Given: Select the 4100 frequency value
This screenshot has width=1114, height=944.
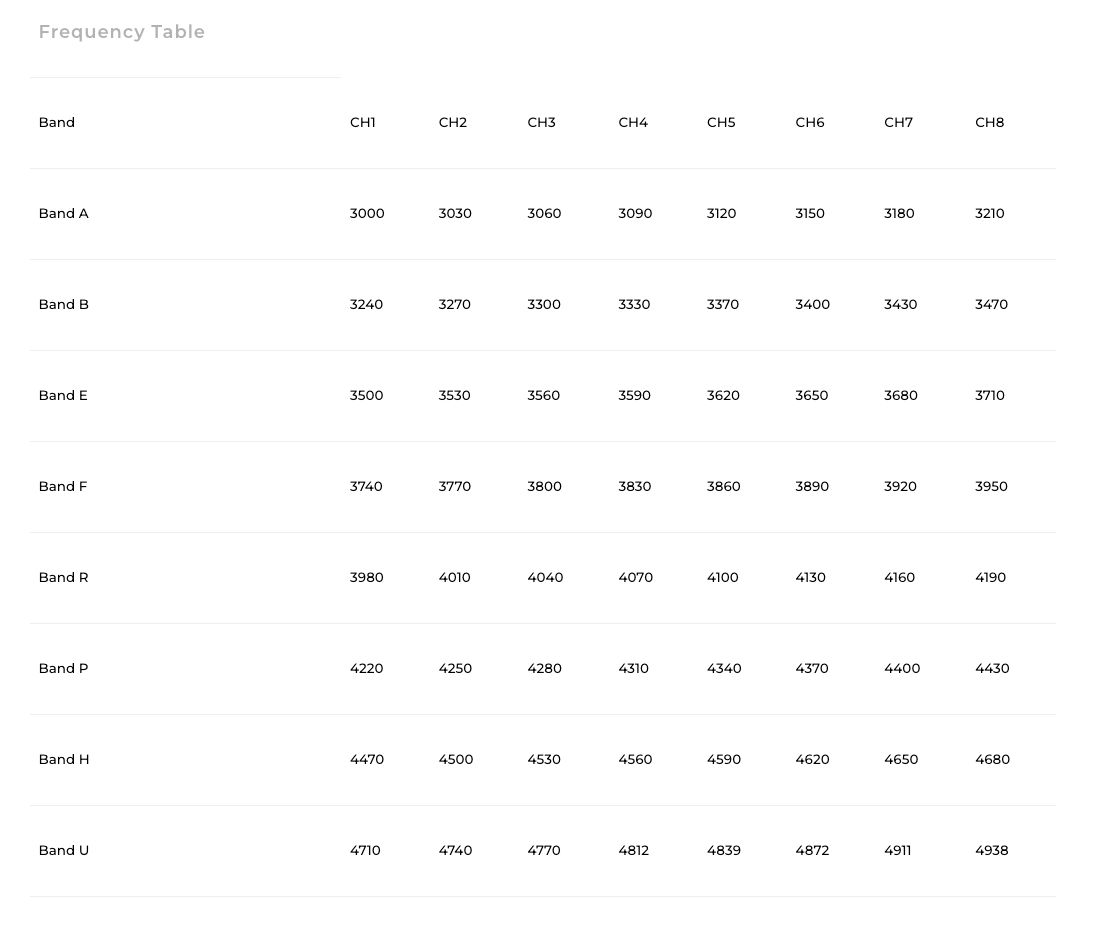Looking at the screenshot, I should (723, 577).
